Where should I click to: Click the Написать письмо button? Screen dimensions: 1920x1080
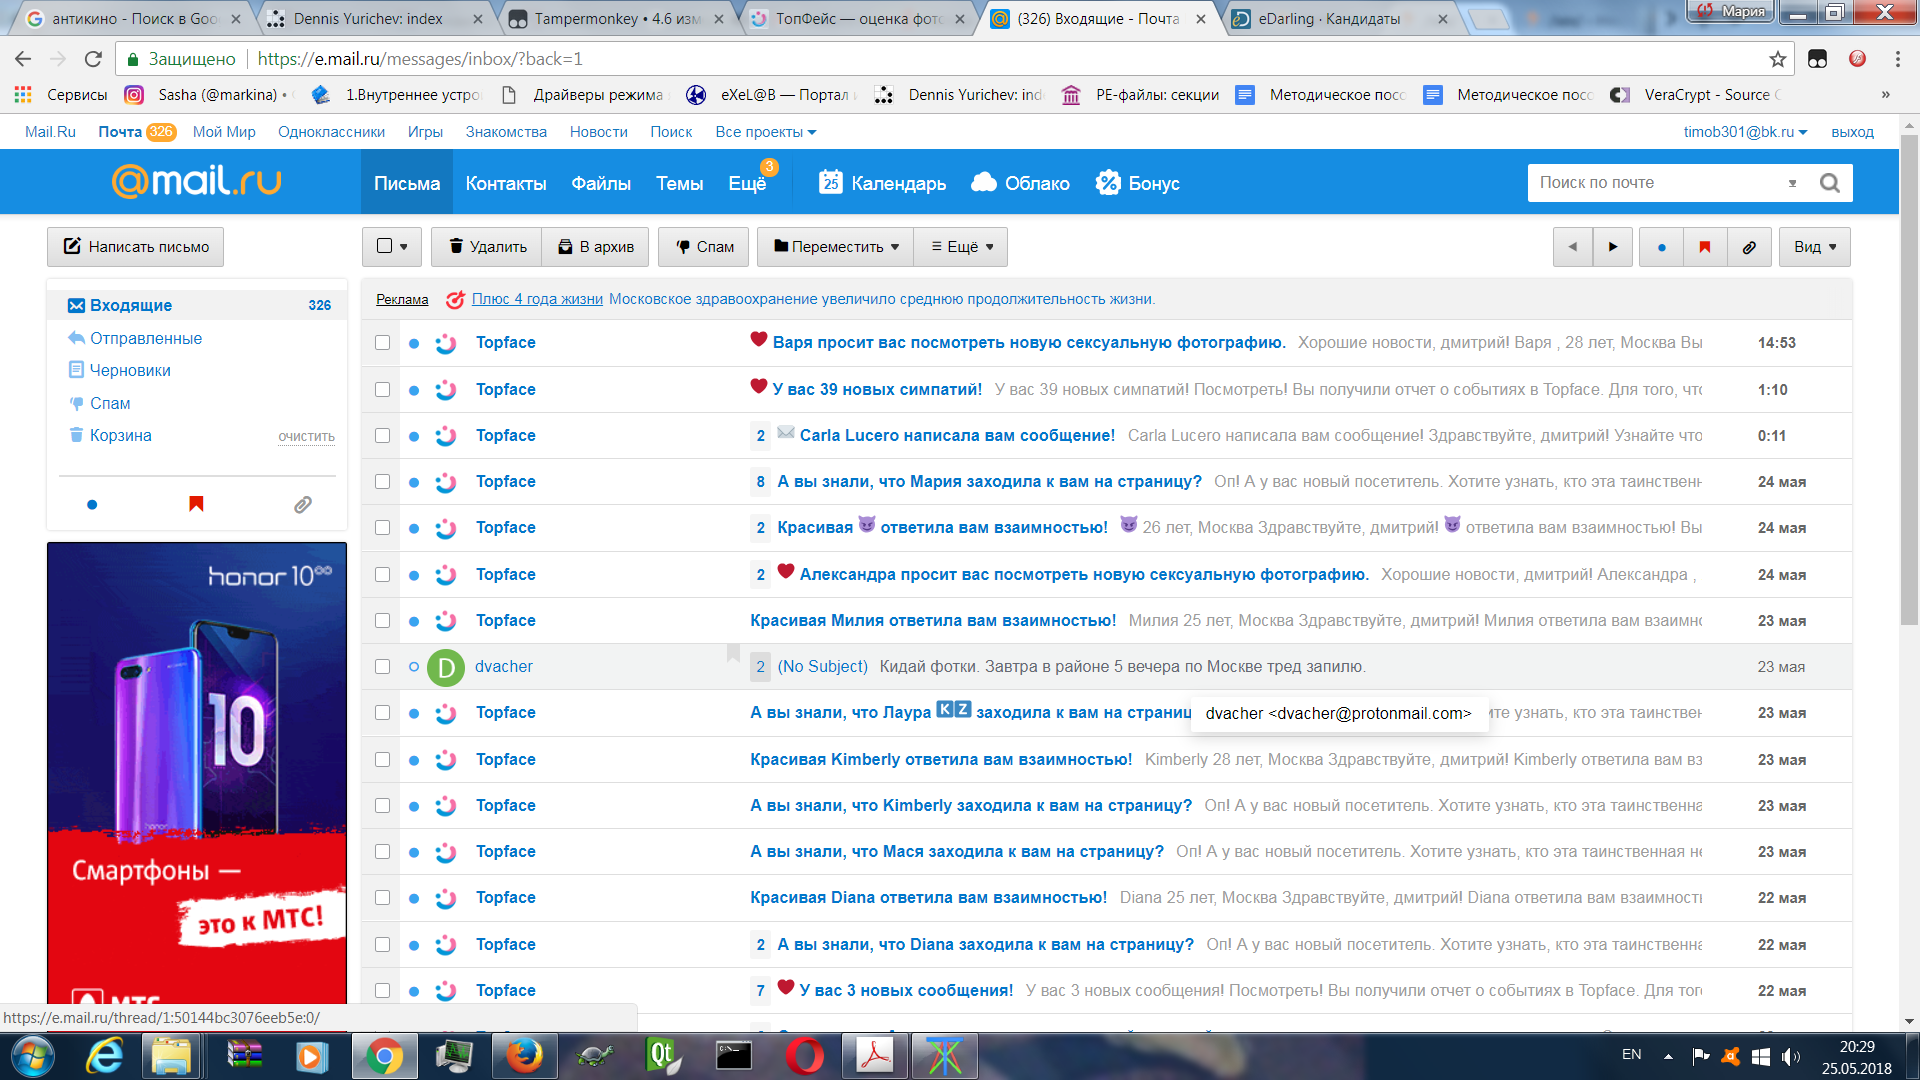(136, 247)
